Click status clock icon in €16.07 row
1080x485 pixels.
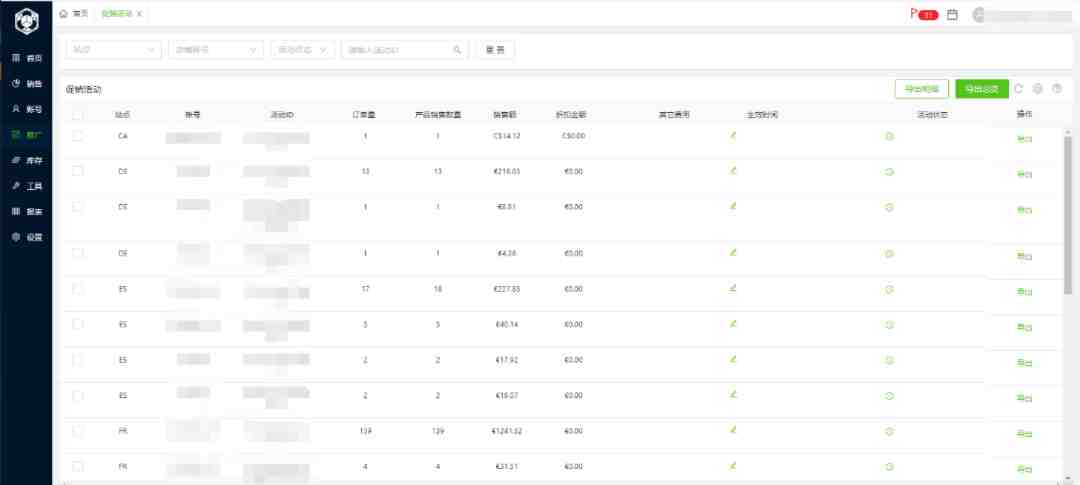pyautogui.click(x=889, y=396)
